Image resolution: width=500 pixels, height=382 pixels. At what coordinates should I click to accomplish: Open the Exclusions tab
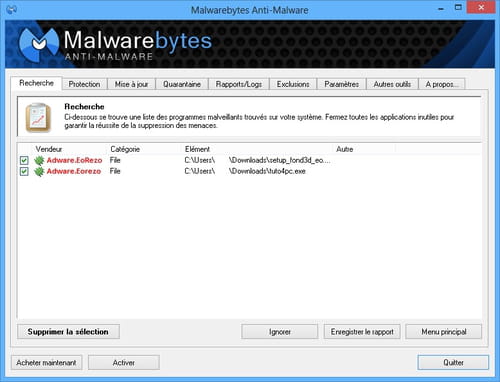pyautogui.click(x=293, y=84)
